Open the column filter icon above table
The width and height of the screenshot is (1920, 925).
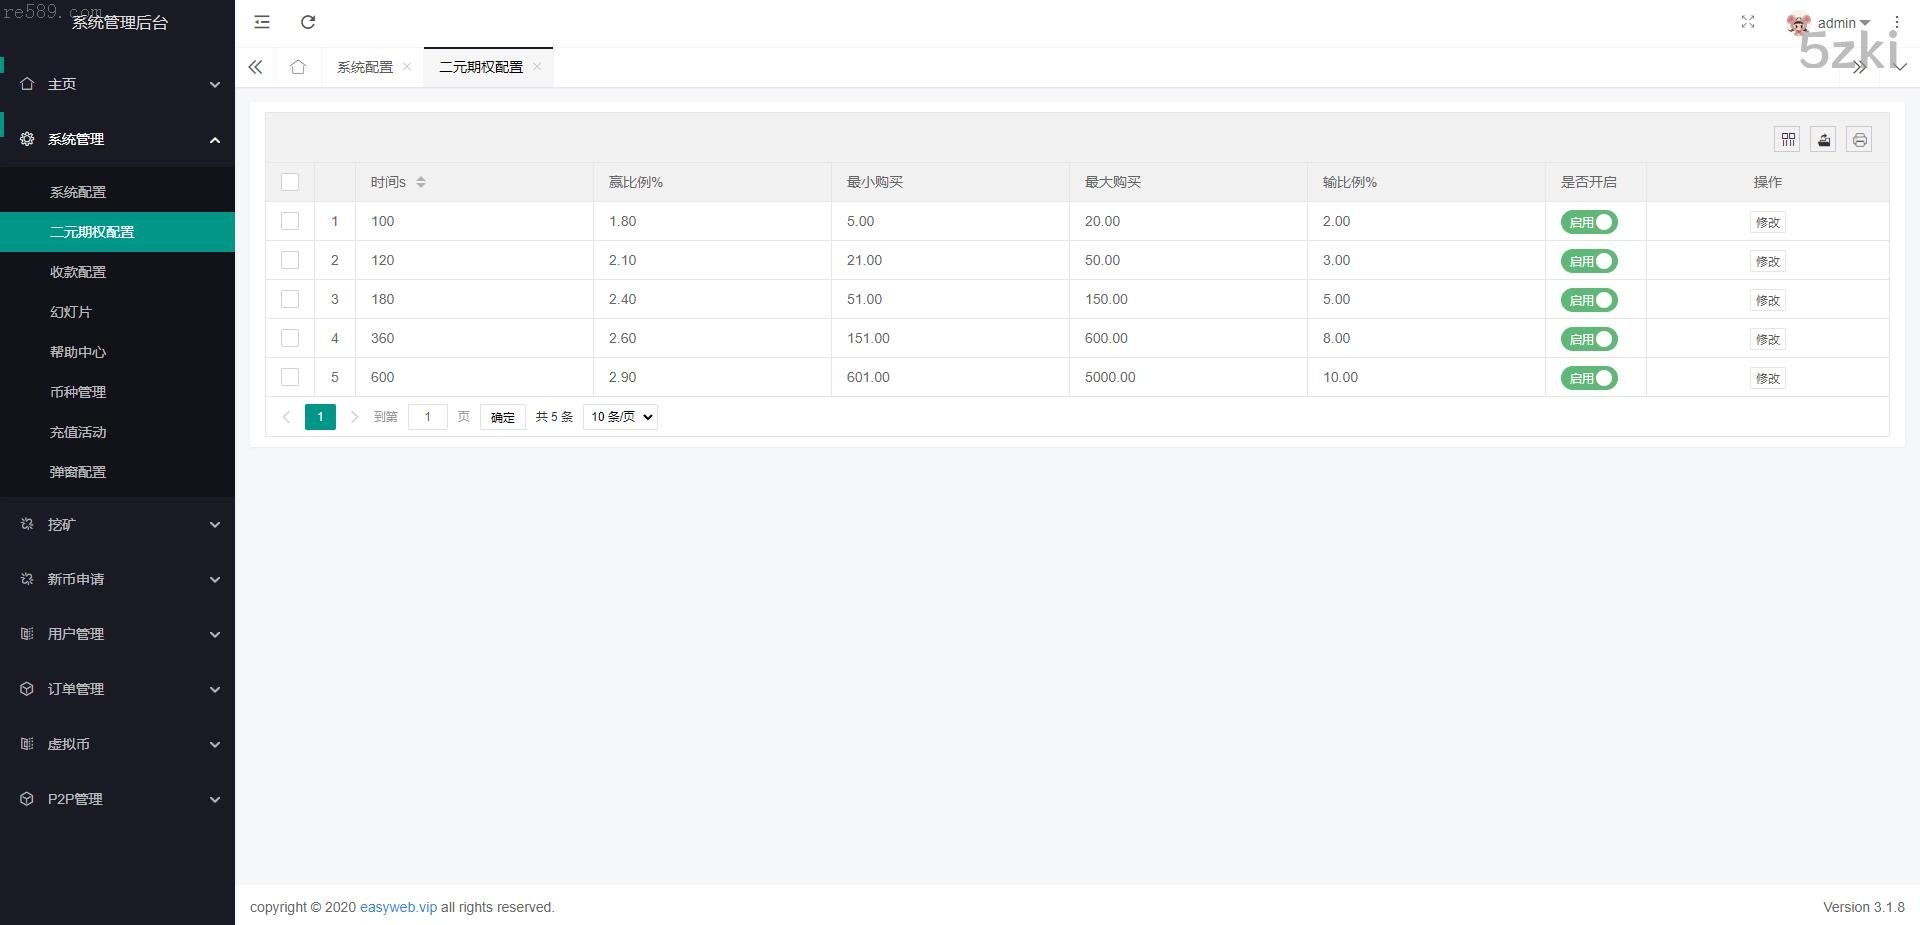[x=1788, y=140]
